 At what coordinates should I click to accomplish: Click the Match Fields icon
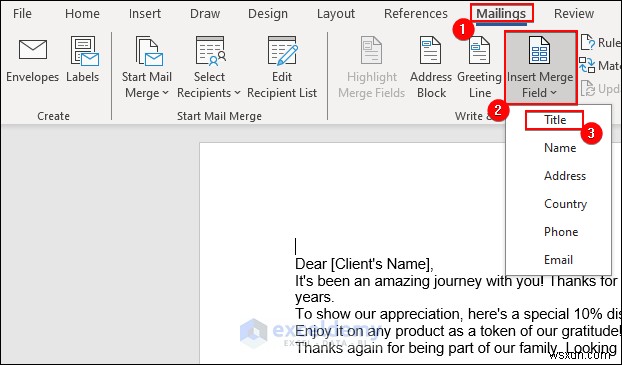pyautogui.click(x=587, y=65)
